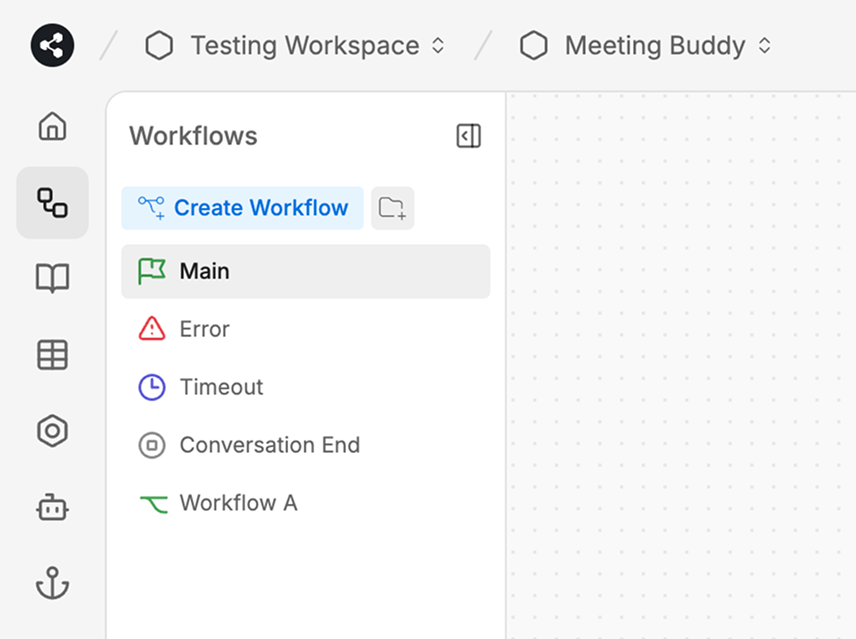Create a new workflow folder

[392, 208]
